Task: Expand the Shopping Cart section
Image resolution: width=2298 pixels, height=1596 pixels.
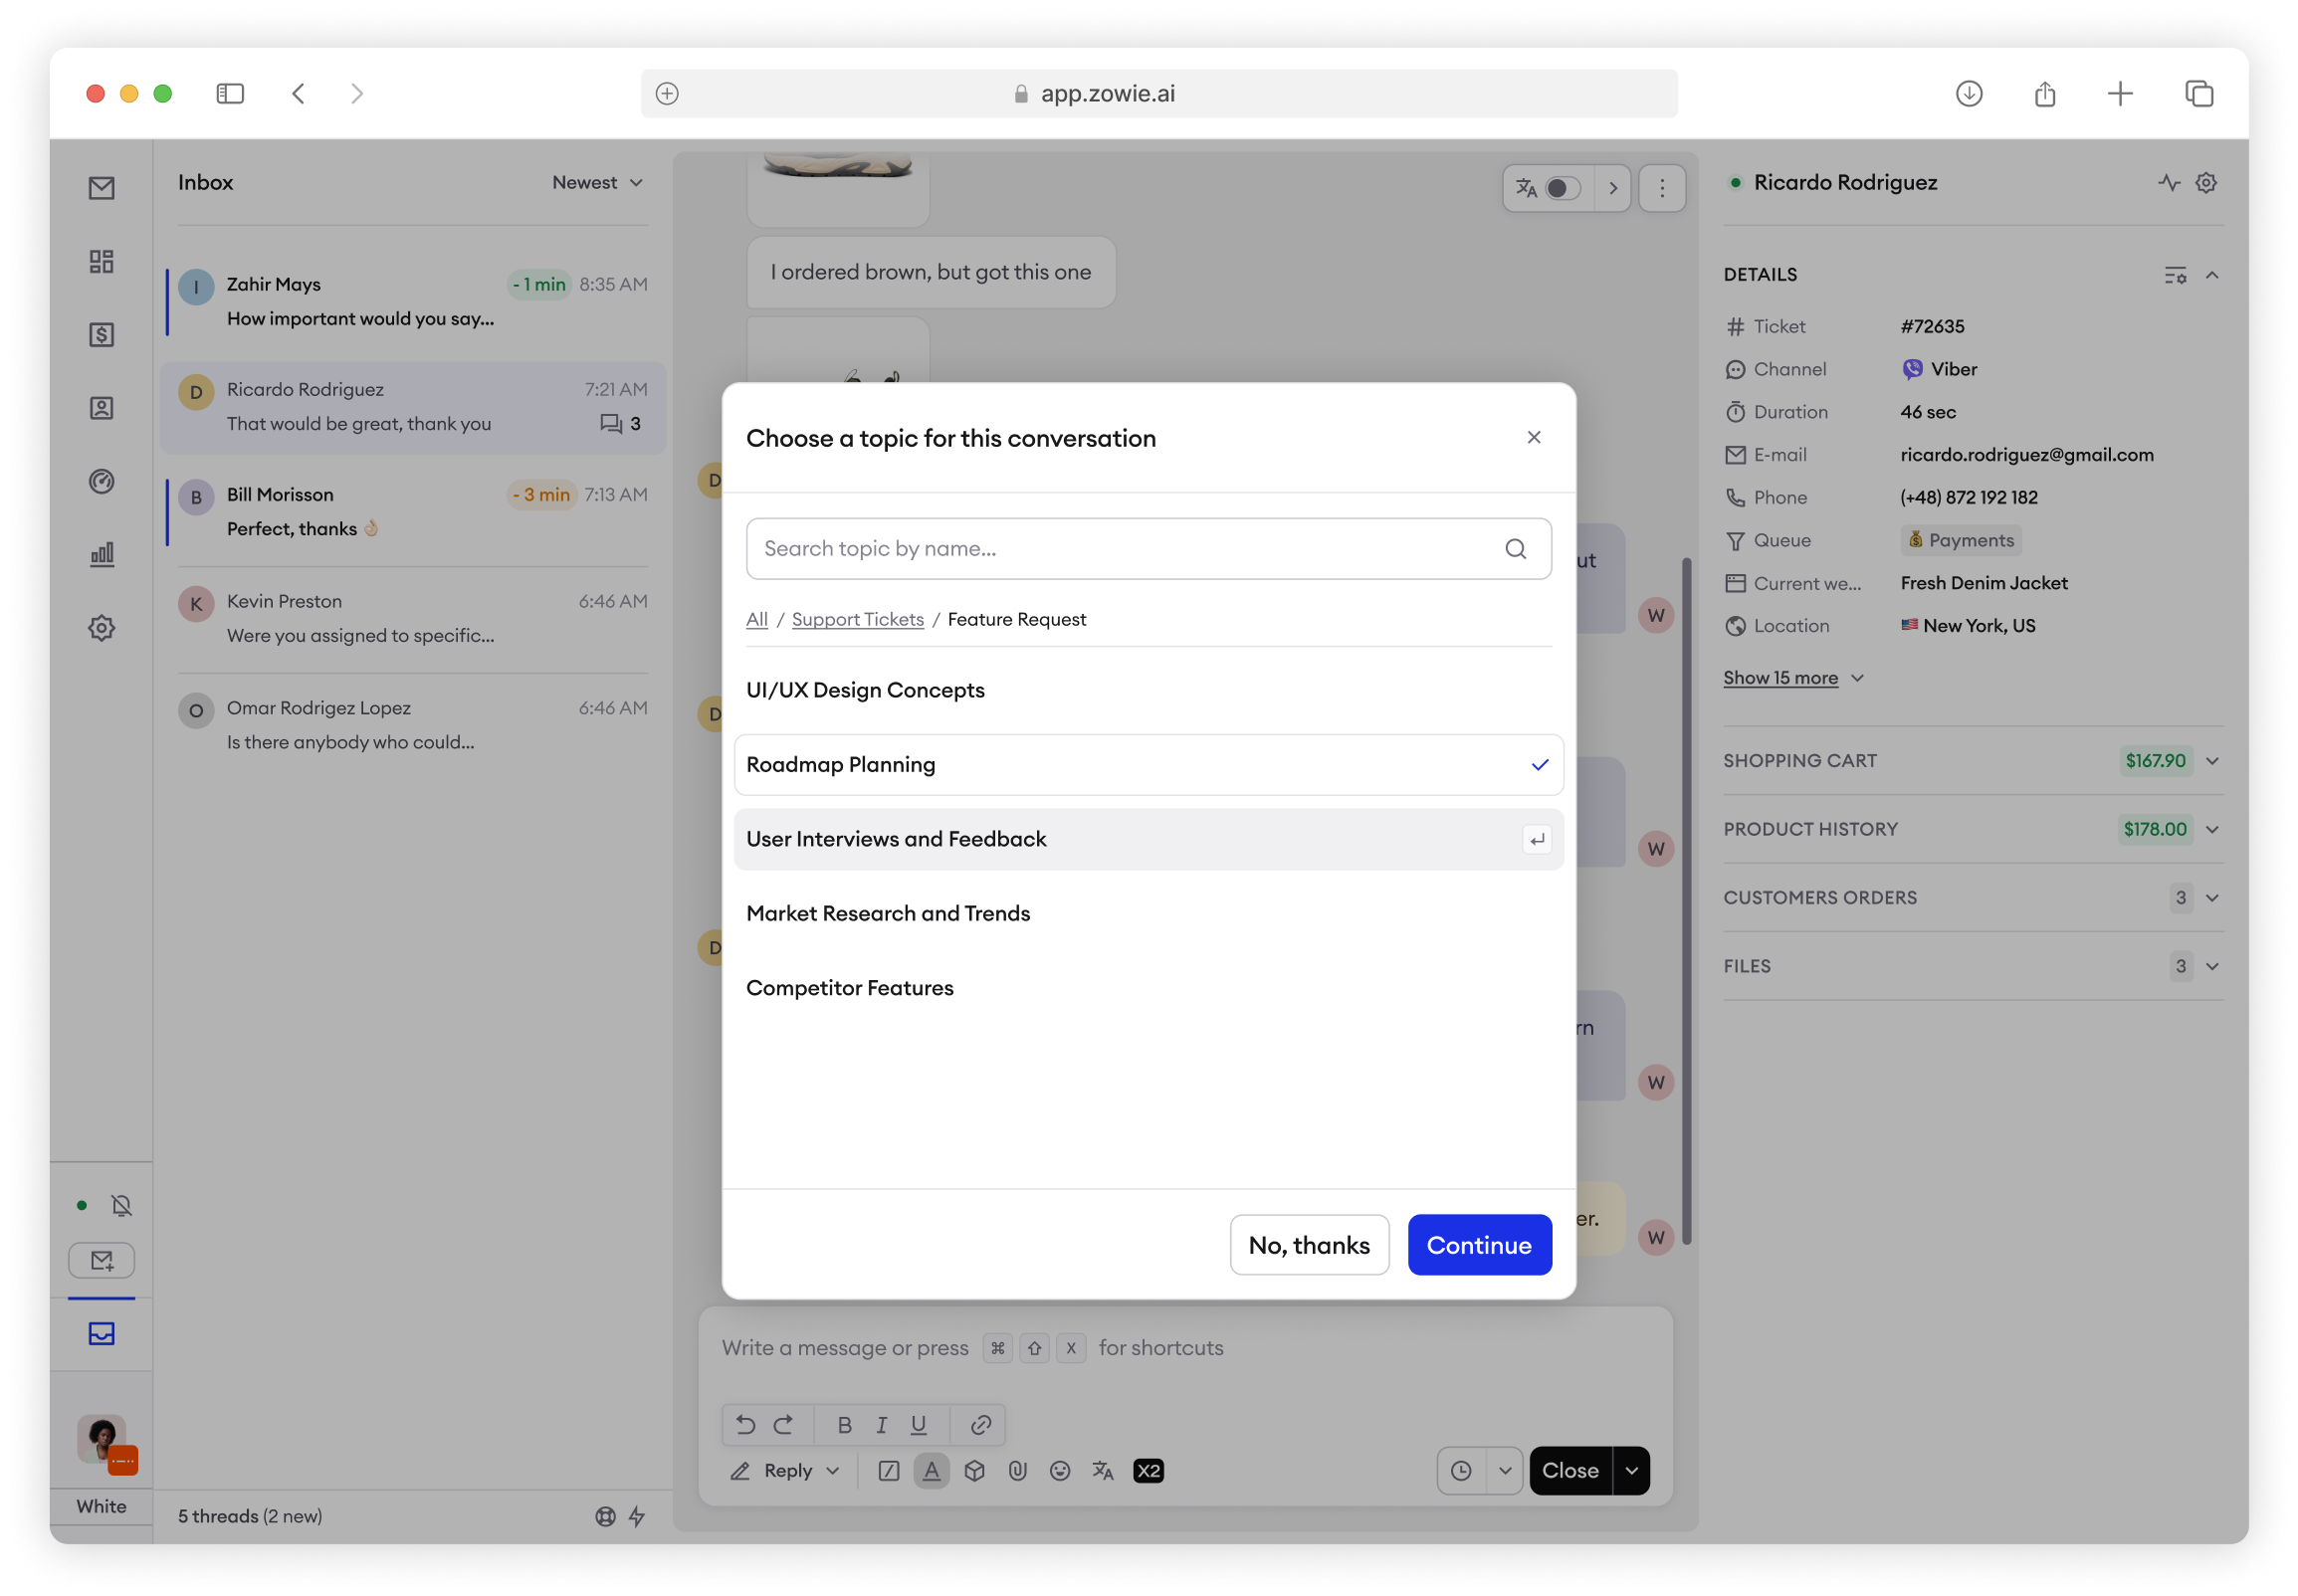Action: (x=2211, y=761)
